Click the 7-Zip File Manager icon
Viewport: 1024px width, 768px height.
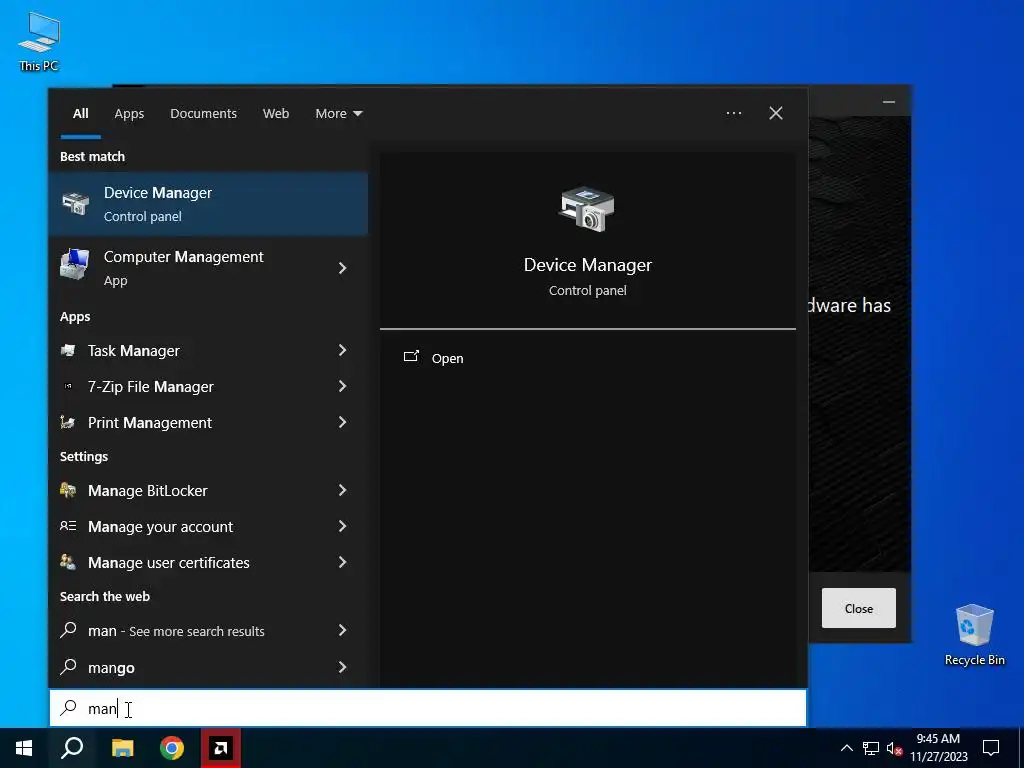[68, 387]
